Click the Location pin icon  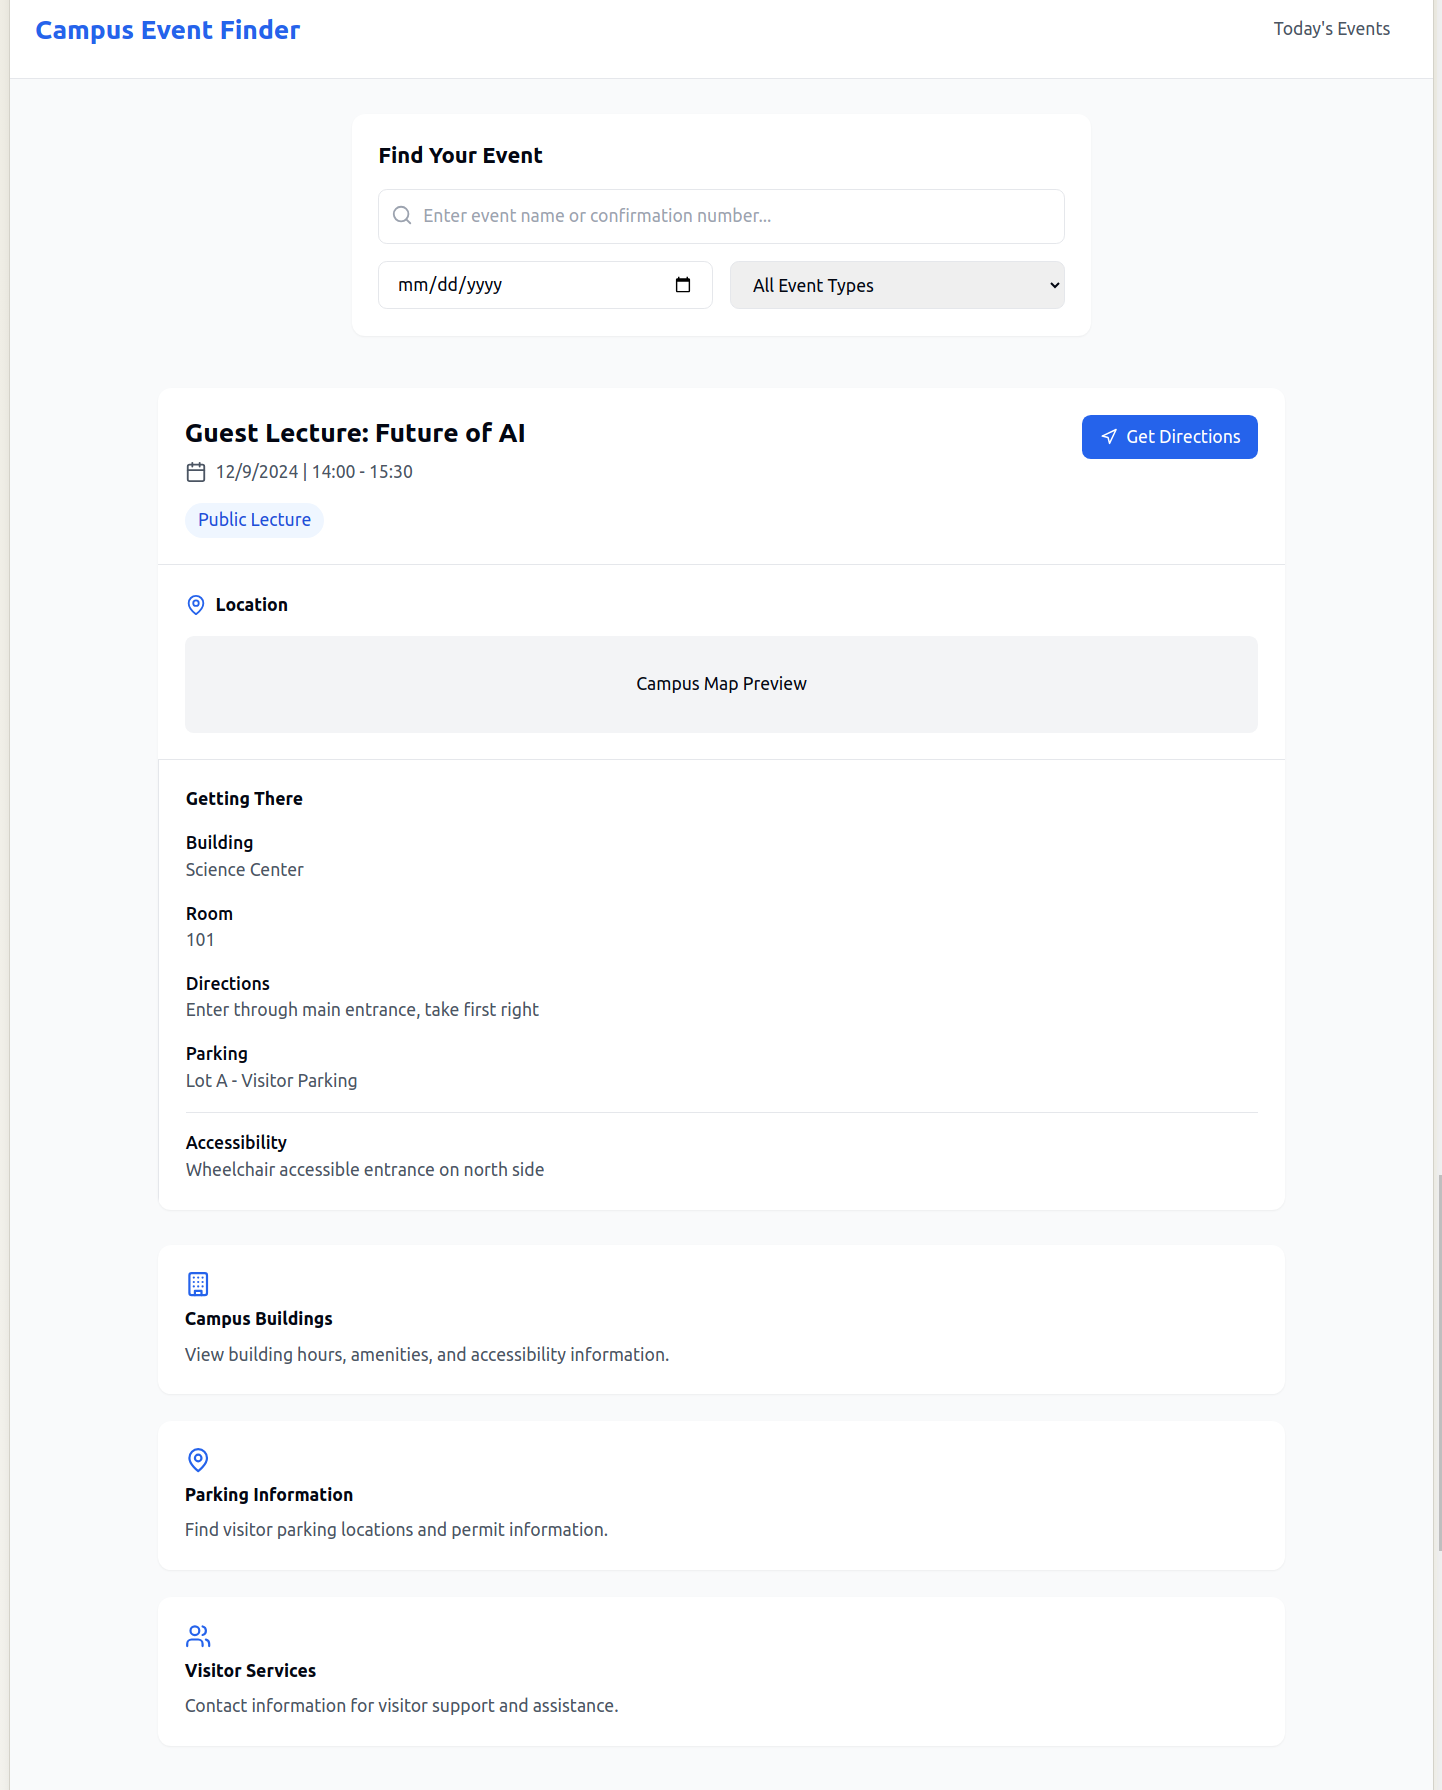pos(196,605)
